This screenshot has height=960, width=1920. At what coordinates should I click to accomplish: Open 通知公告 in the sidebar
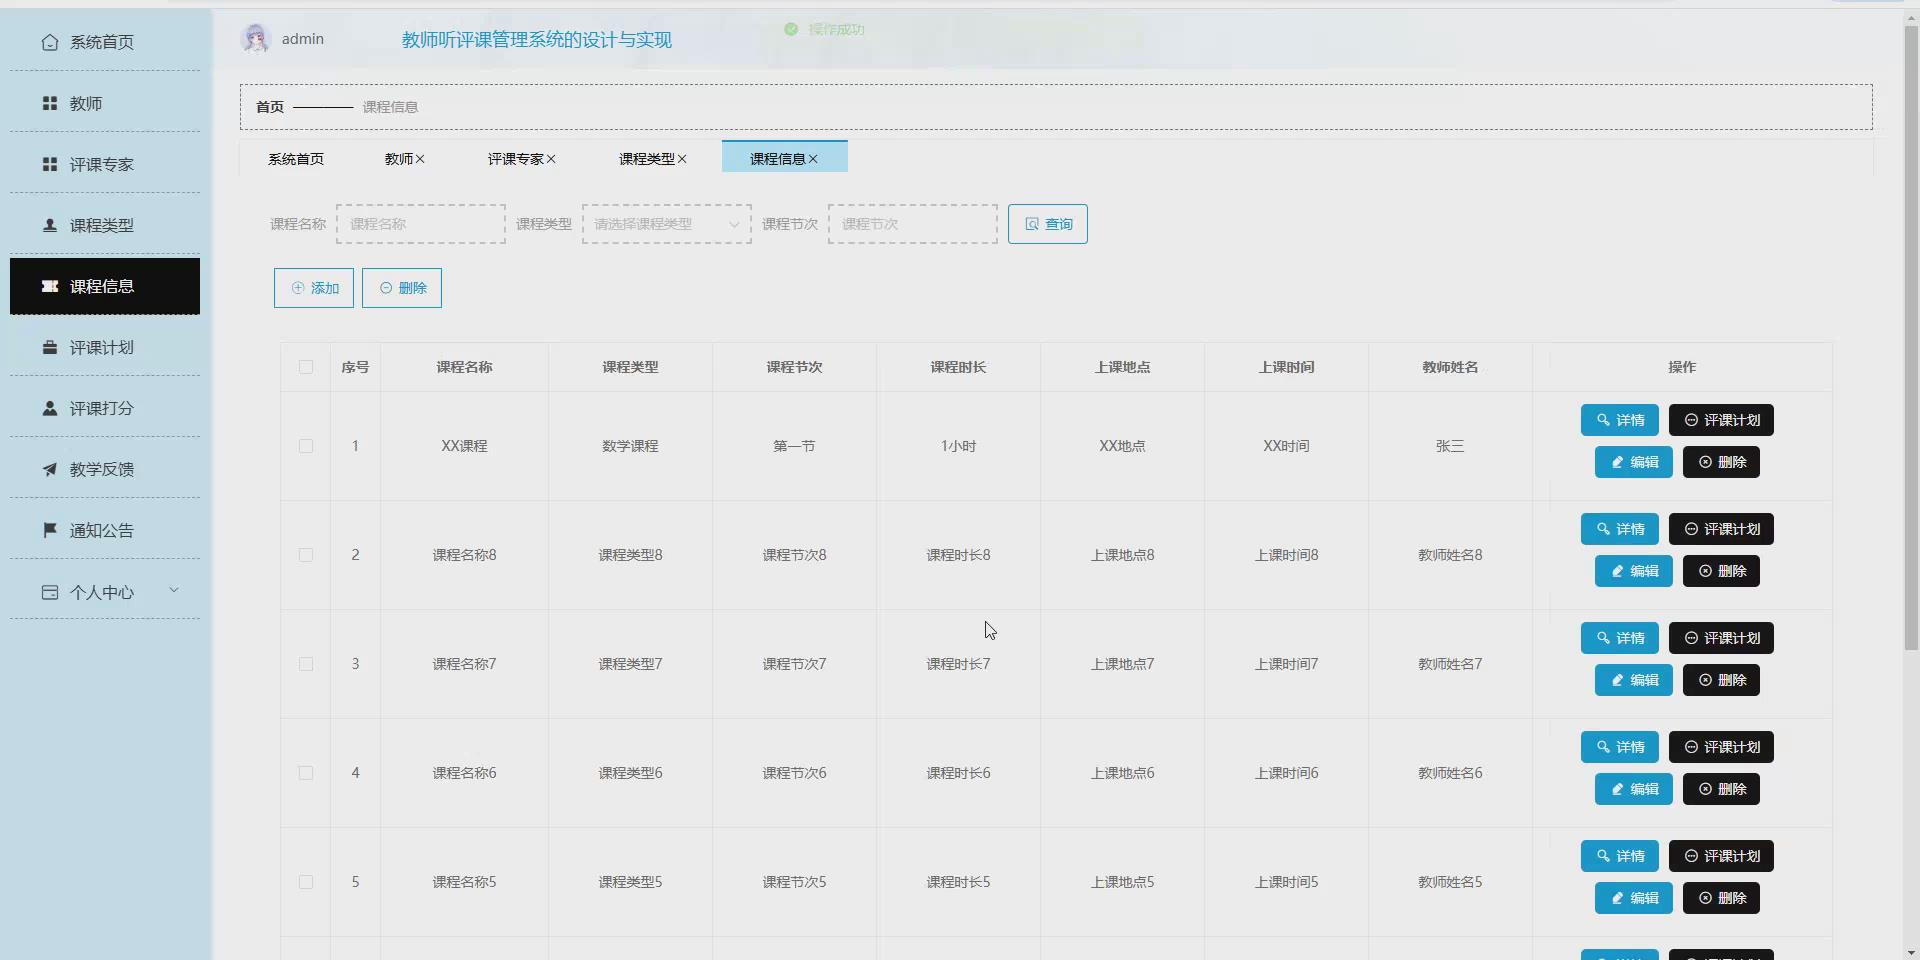pos(105,530)
